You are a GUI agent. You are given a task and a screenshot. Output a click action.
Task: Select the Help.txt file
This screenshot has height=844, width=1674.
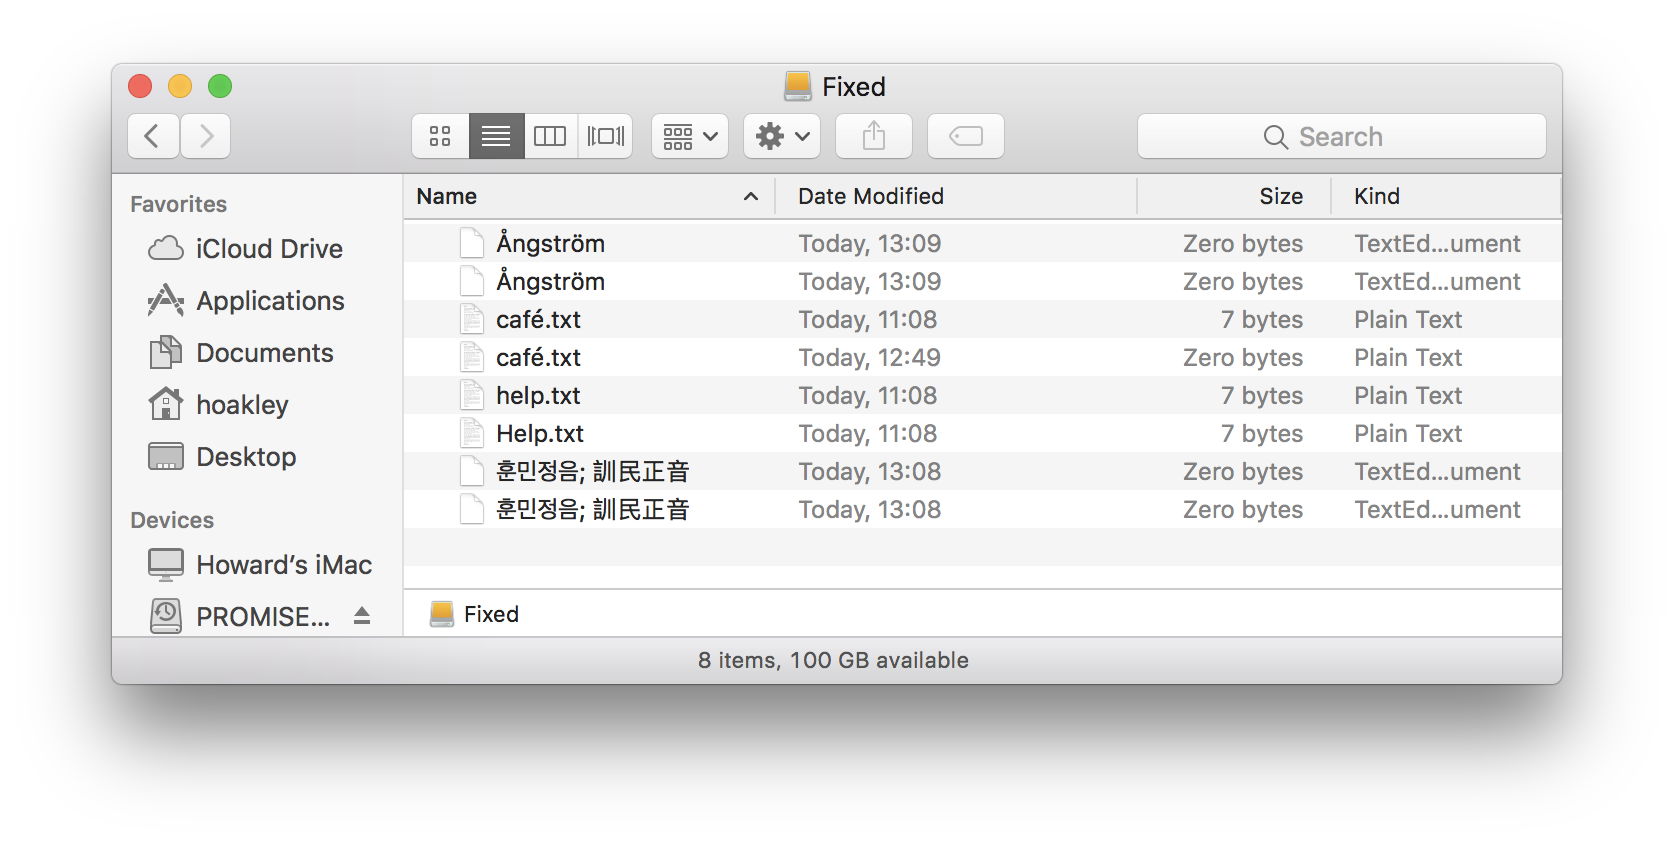click(540, 434)
